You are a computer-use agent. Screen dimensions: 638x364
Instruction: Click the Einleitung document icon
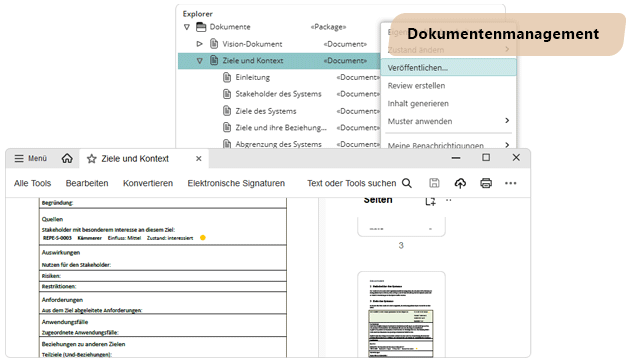[227, 77]
